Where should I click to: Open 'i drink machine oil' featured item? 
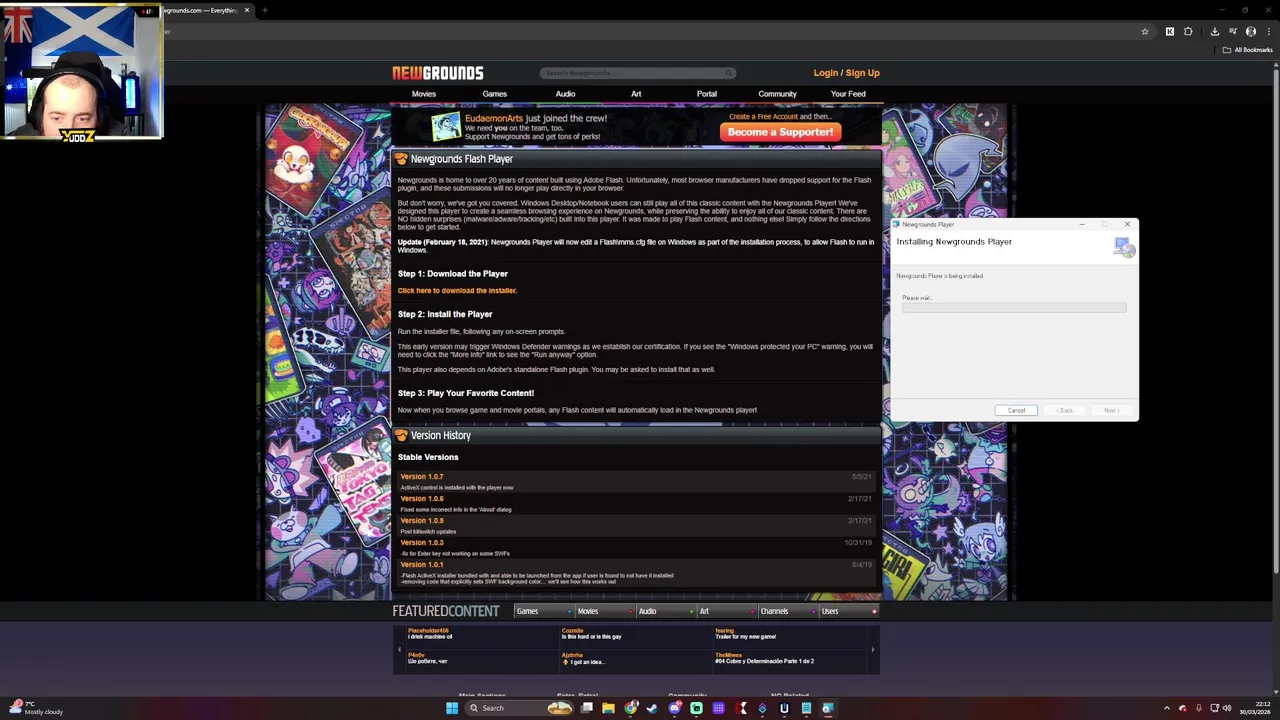[x=430, y=637]
